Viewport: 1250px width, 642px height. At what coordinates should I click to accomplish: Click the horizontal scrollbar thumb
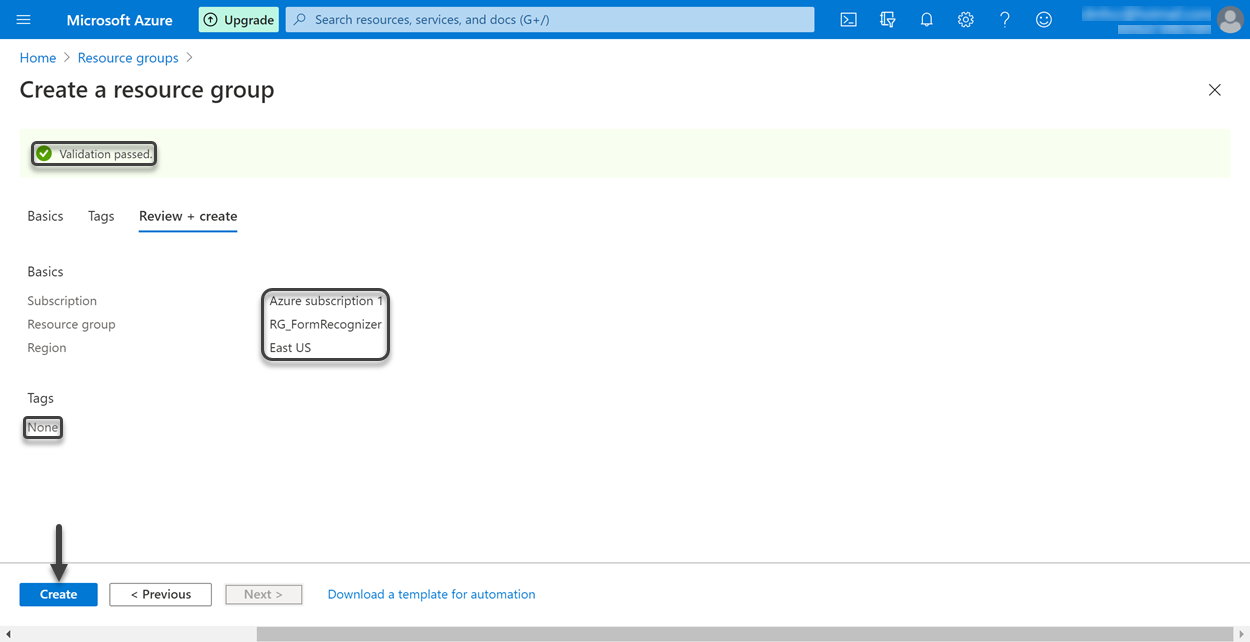click(744, 634)
